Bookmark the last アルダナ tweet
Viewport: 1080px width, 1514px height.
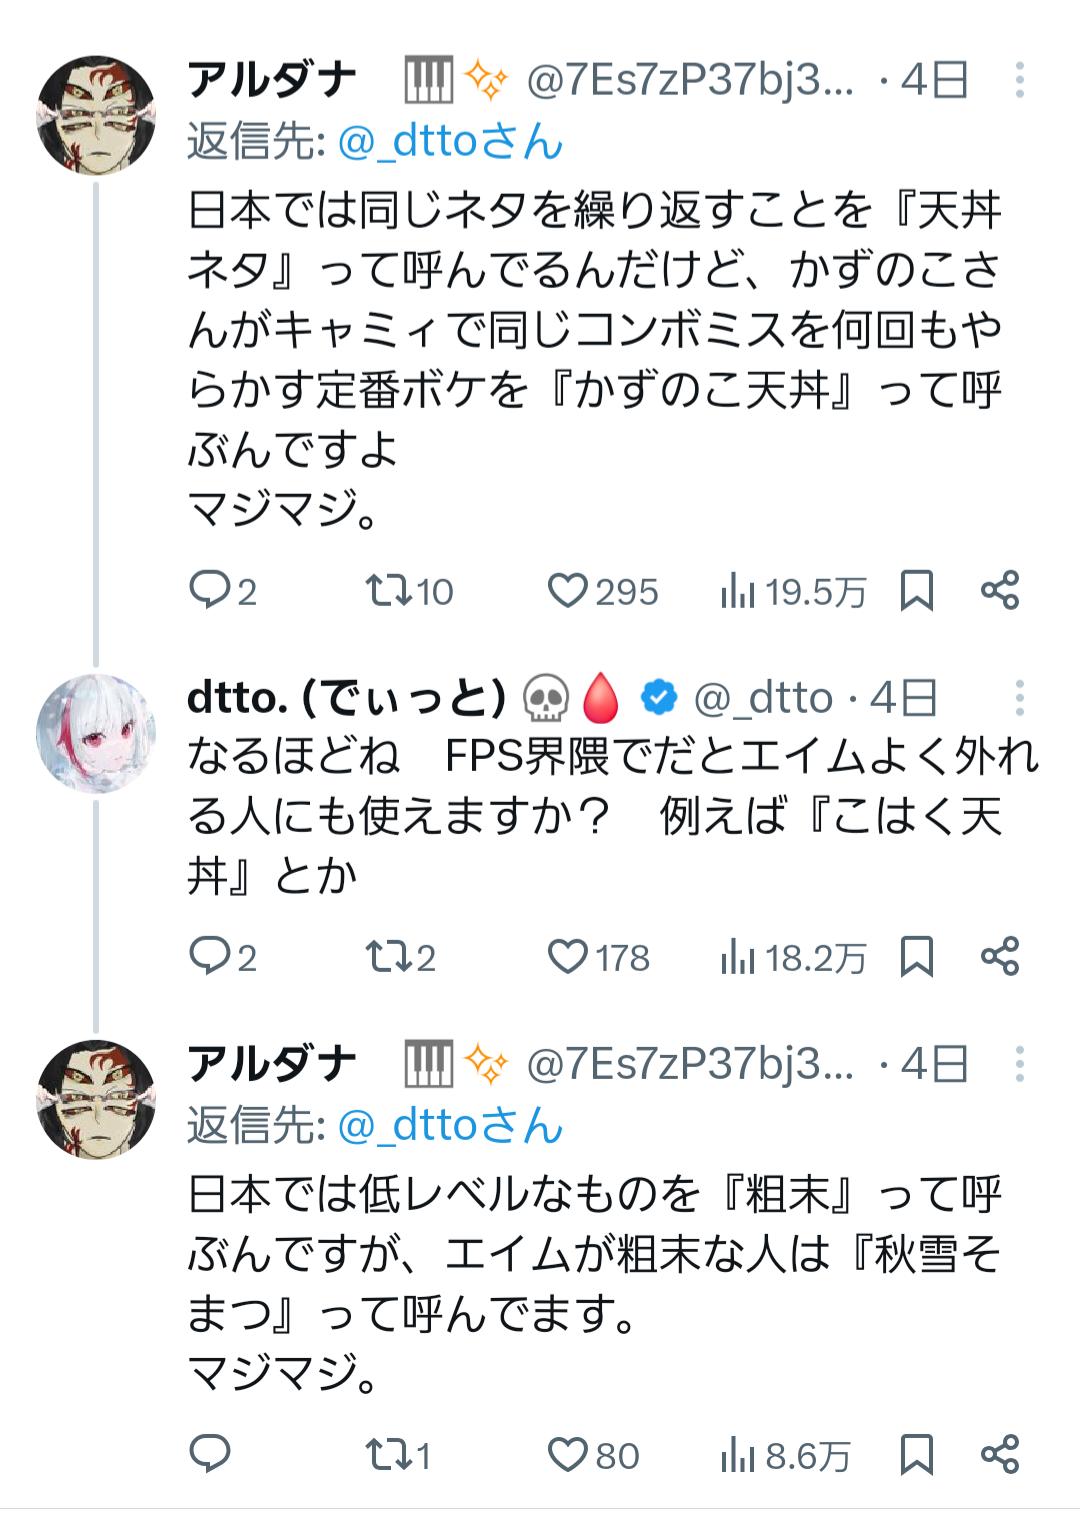tap(916, 1454)
